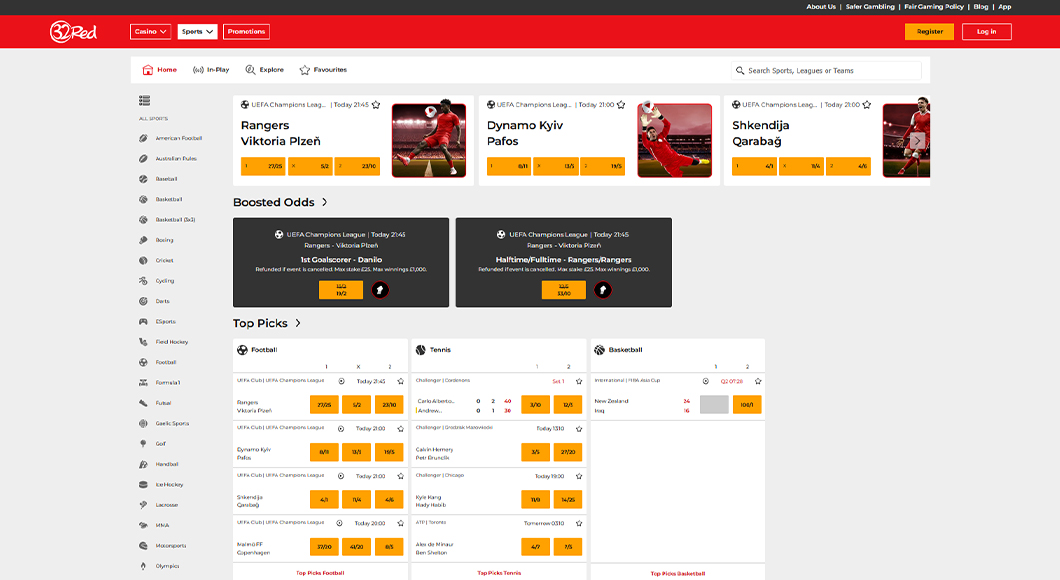
Task: Open the Top Picks Basketball link
Action: point(677,573)
